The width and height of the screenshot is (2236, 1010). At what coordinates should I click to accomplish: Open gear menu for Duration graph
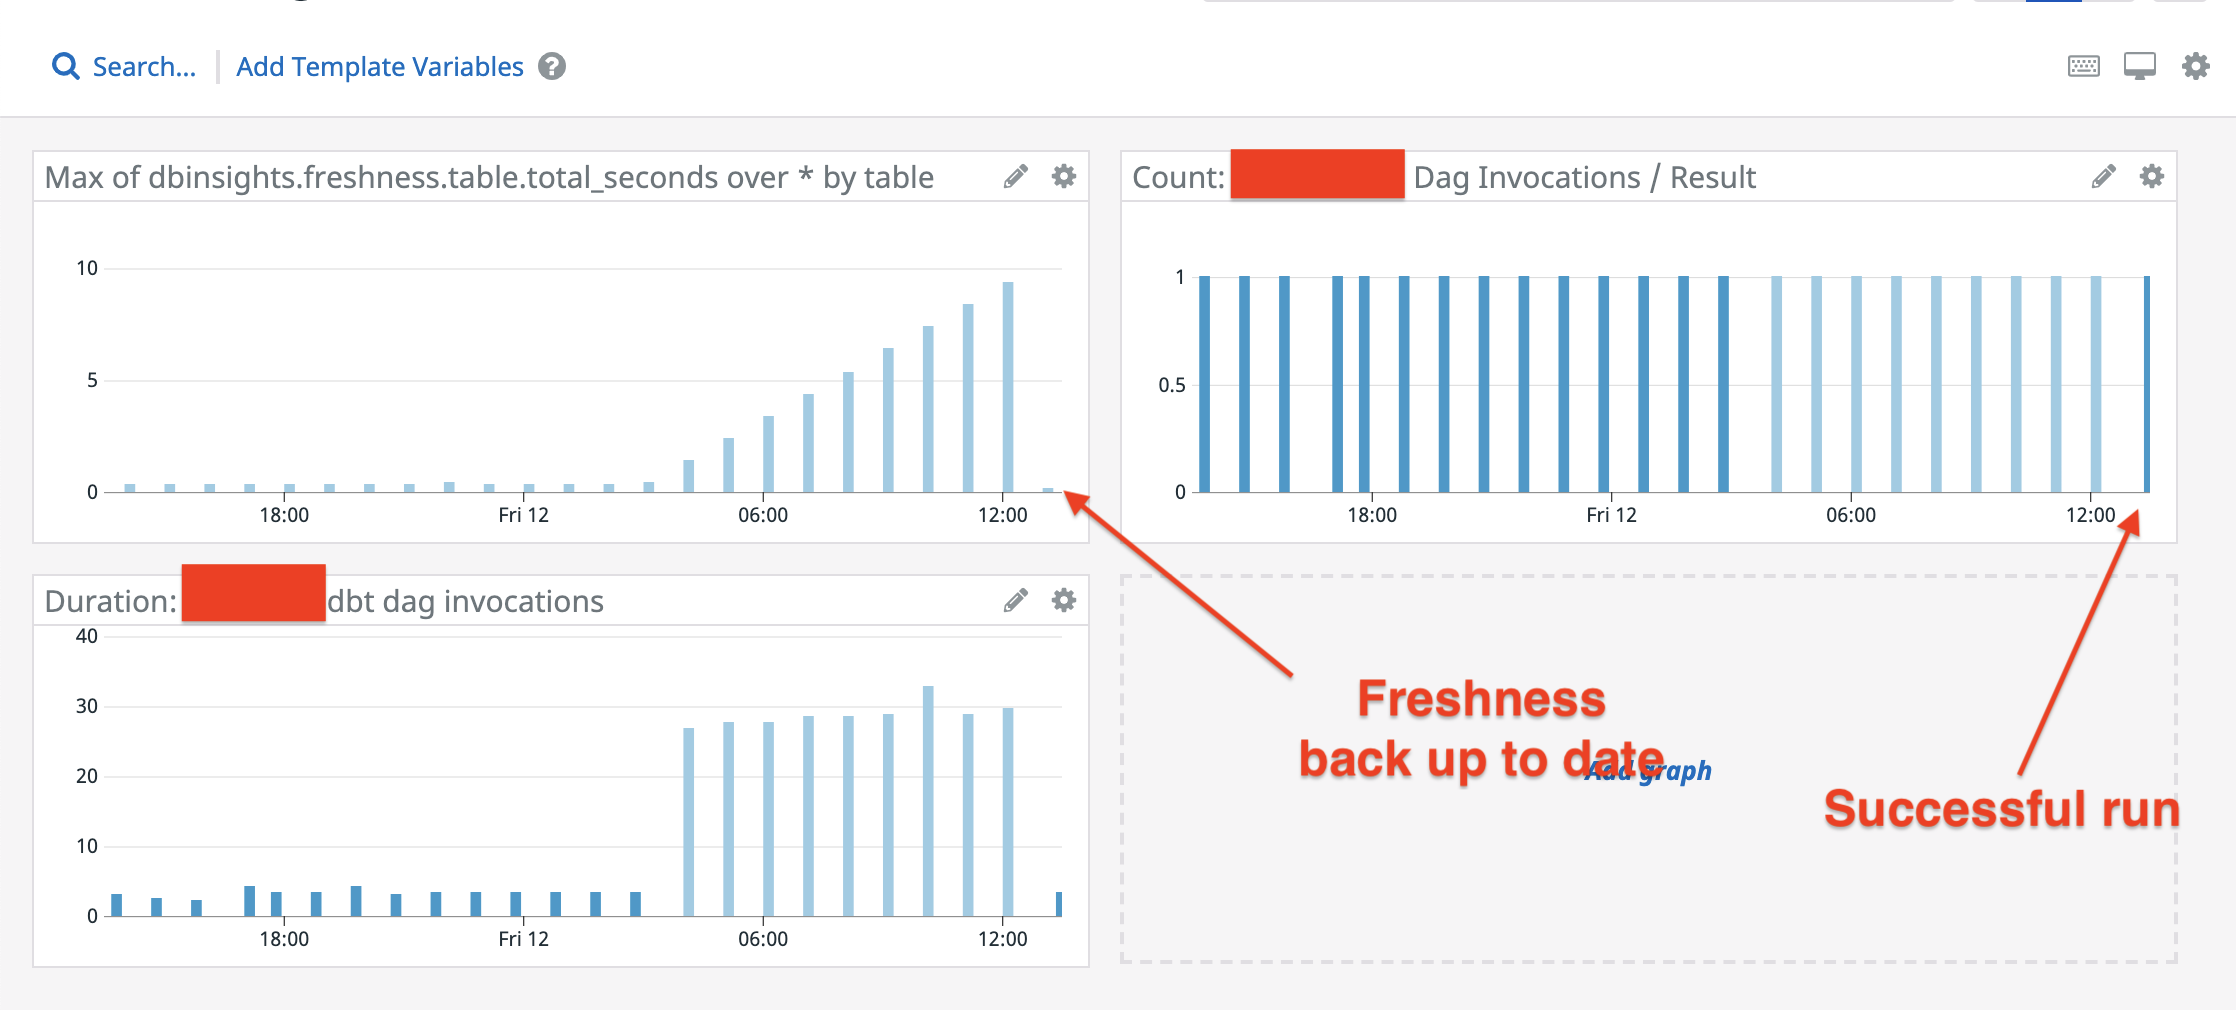click(x=1064, y=600)
